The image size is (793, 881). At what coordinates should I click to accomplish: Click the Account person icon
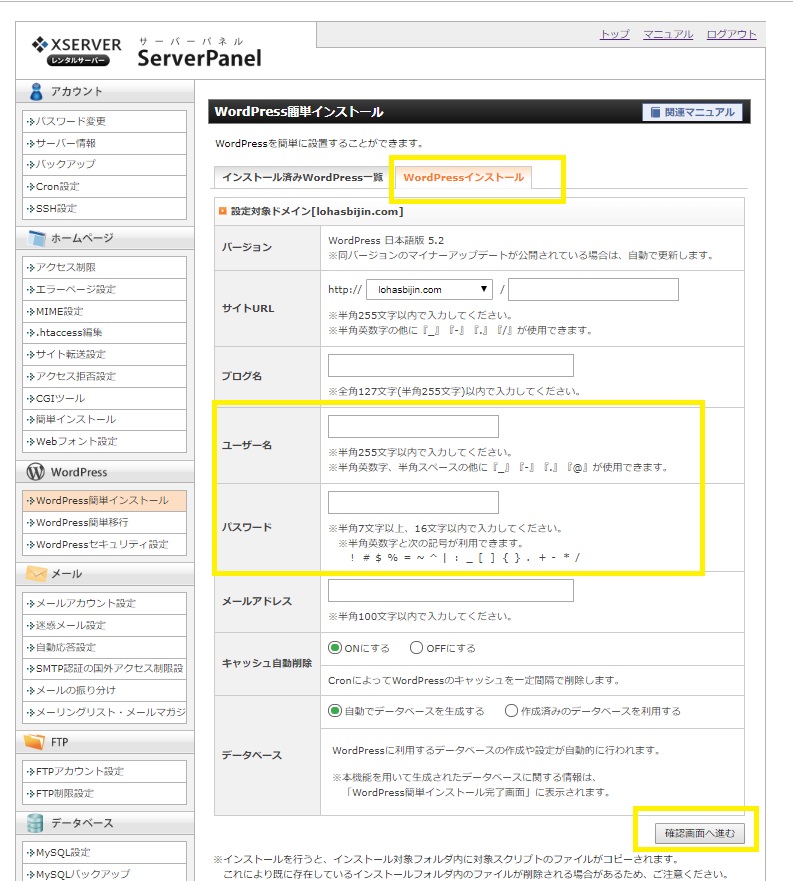click(x=36, y=92)
